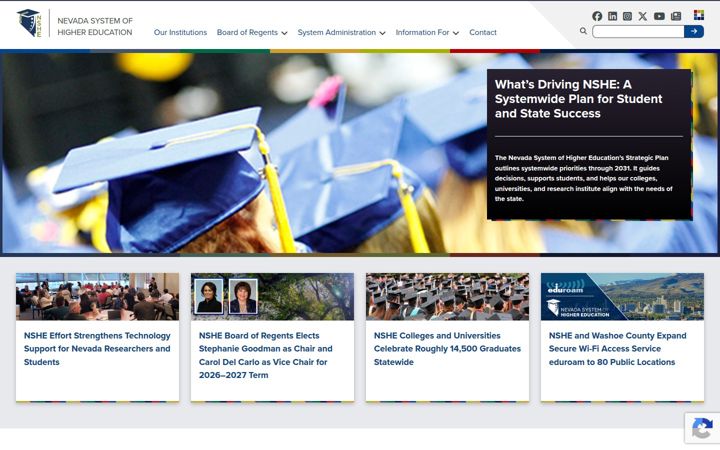The image size is (720, 450).
Task: Open the Information For dropdown
Action: (x=427, y=33)
